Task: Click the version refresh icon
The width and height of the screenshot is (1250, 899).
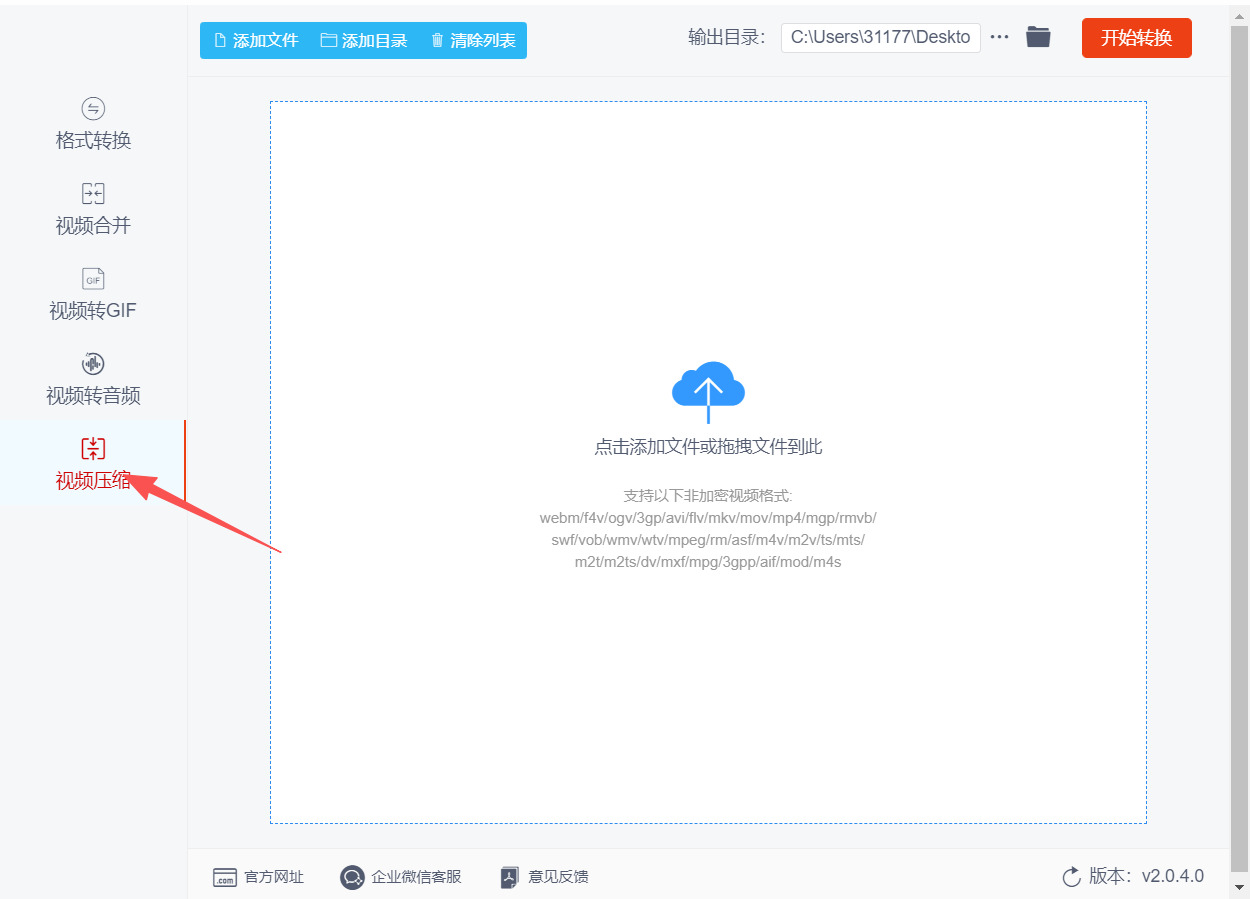Action: point(1071,877)
